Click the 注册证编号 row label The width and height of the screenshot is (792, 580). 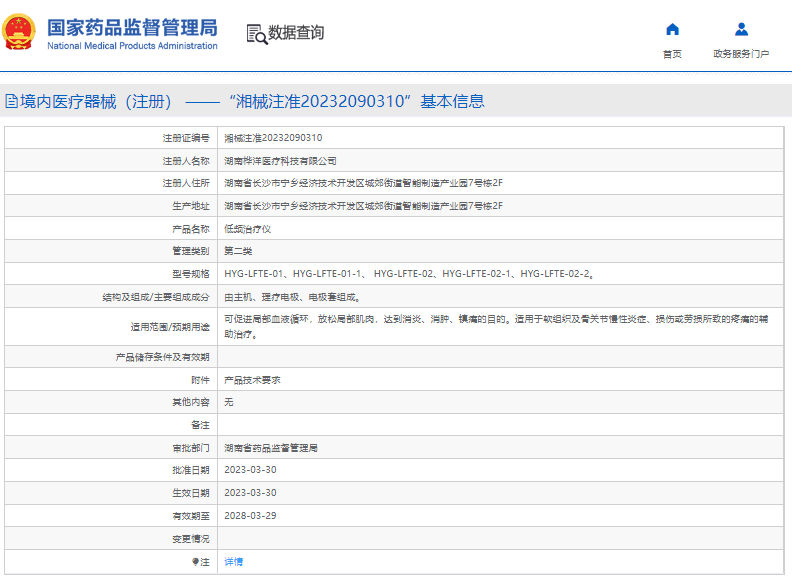coord(186,138)
